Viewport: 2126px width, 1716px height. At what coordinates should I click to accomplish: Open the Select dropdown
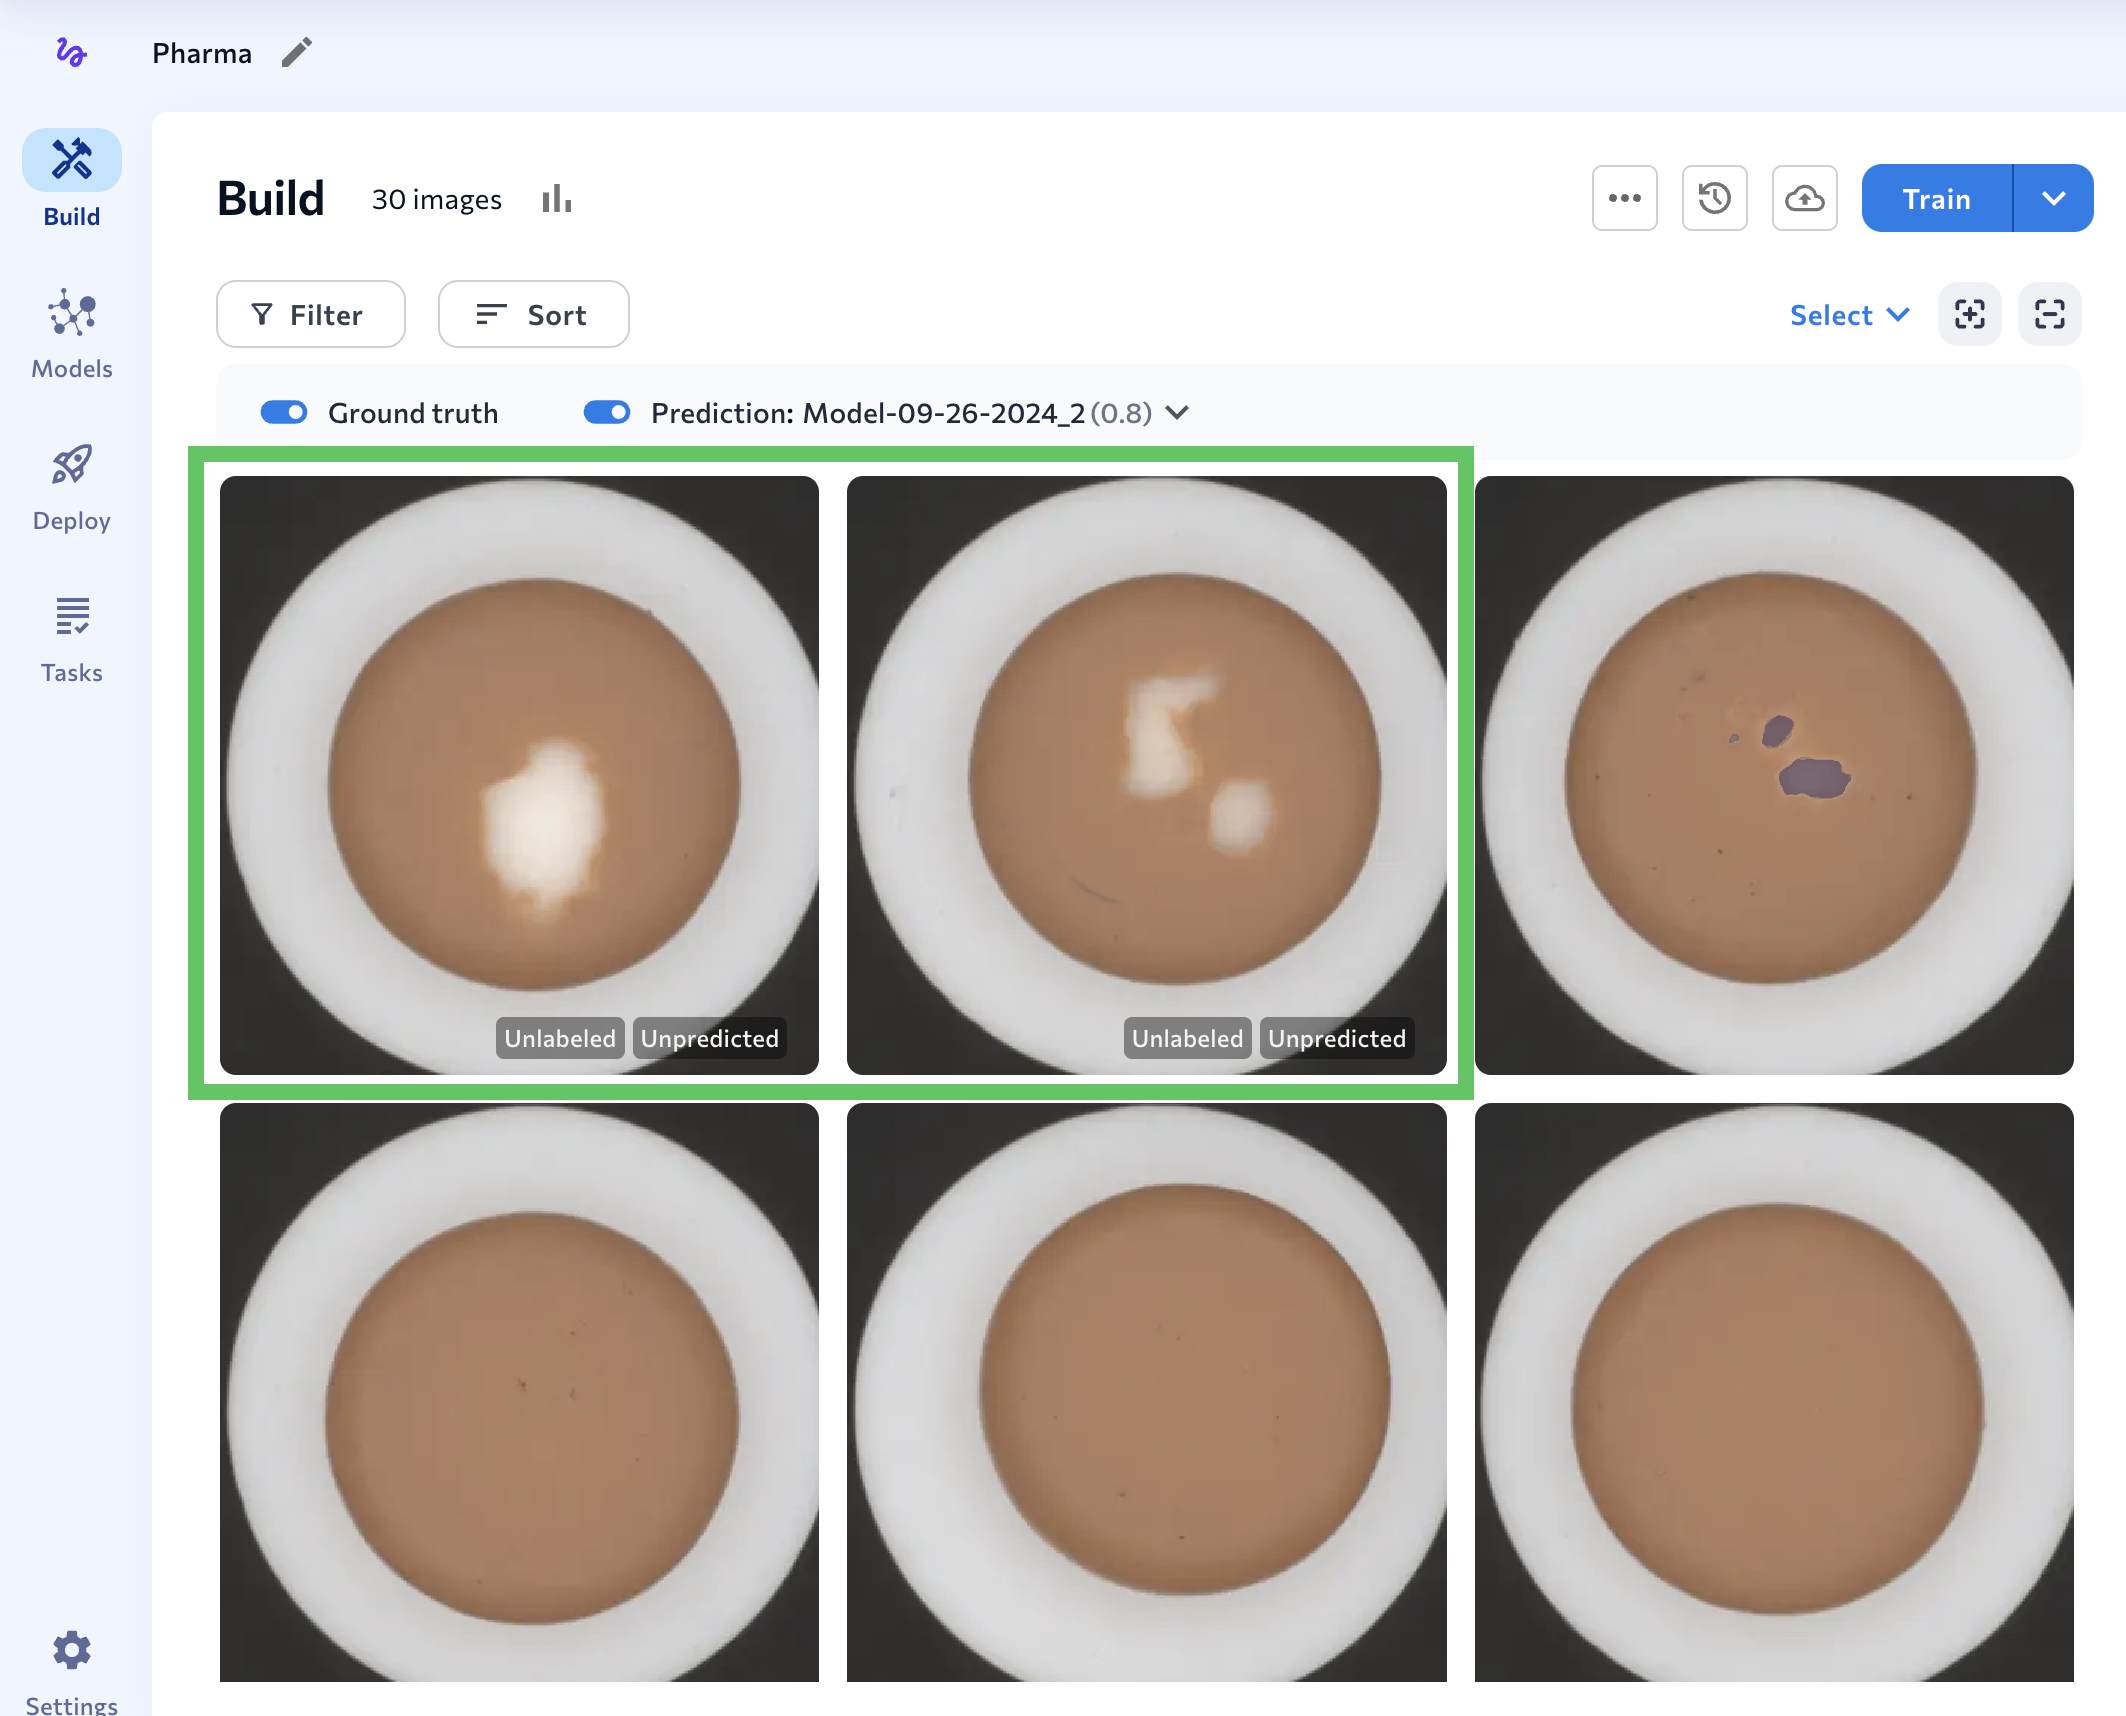point(1849,315)
